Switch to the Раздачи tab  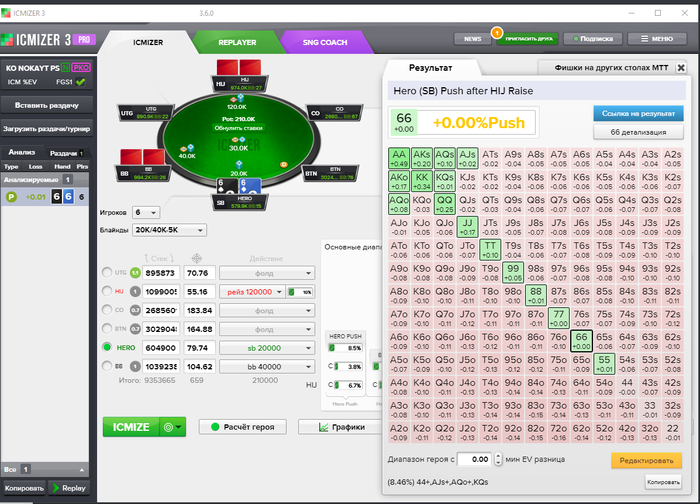[x=66, y=153]
